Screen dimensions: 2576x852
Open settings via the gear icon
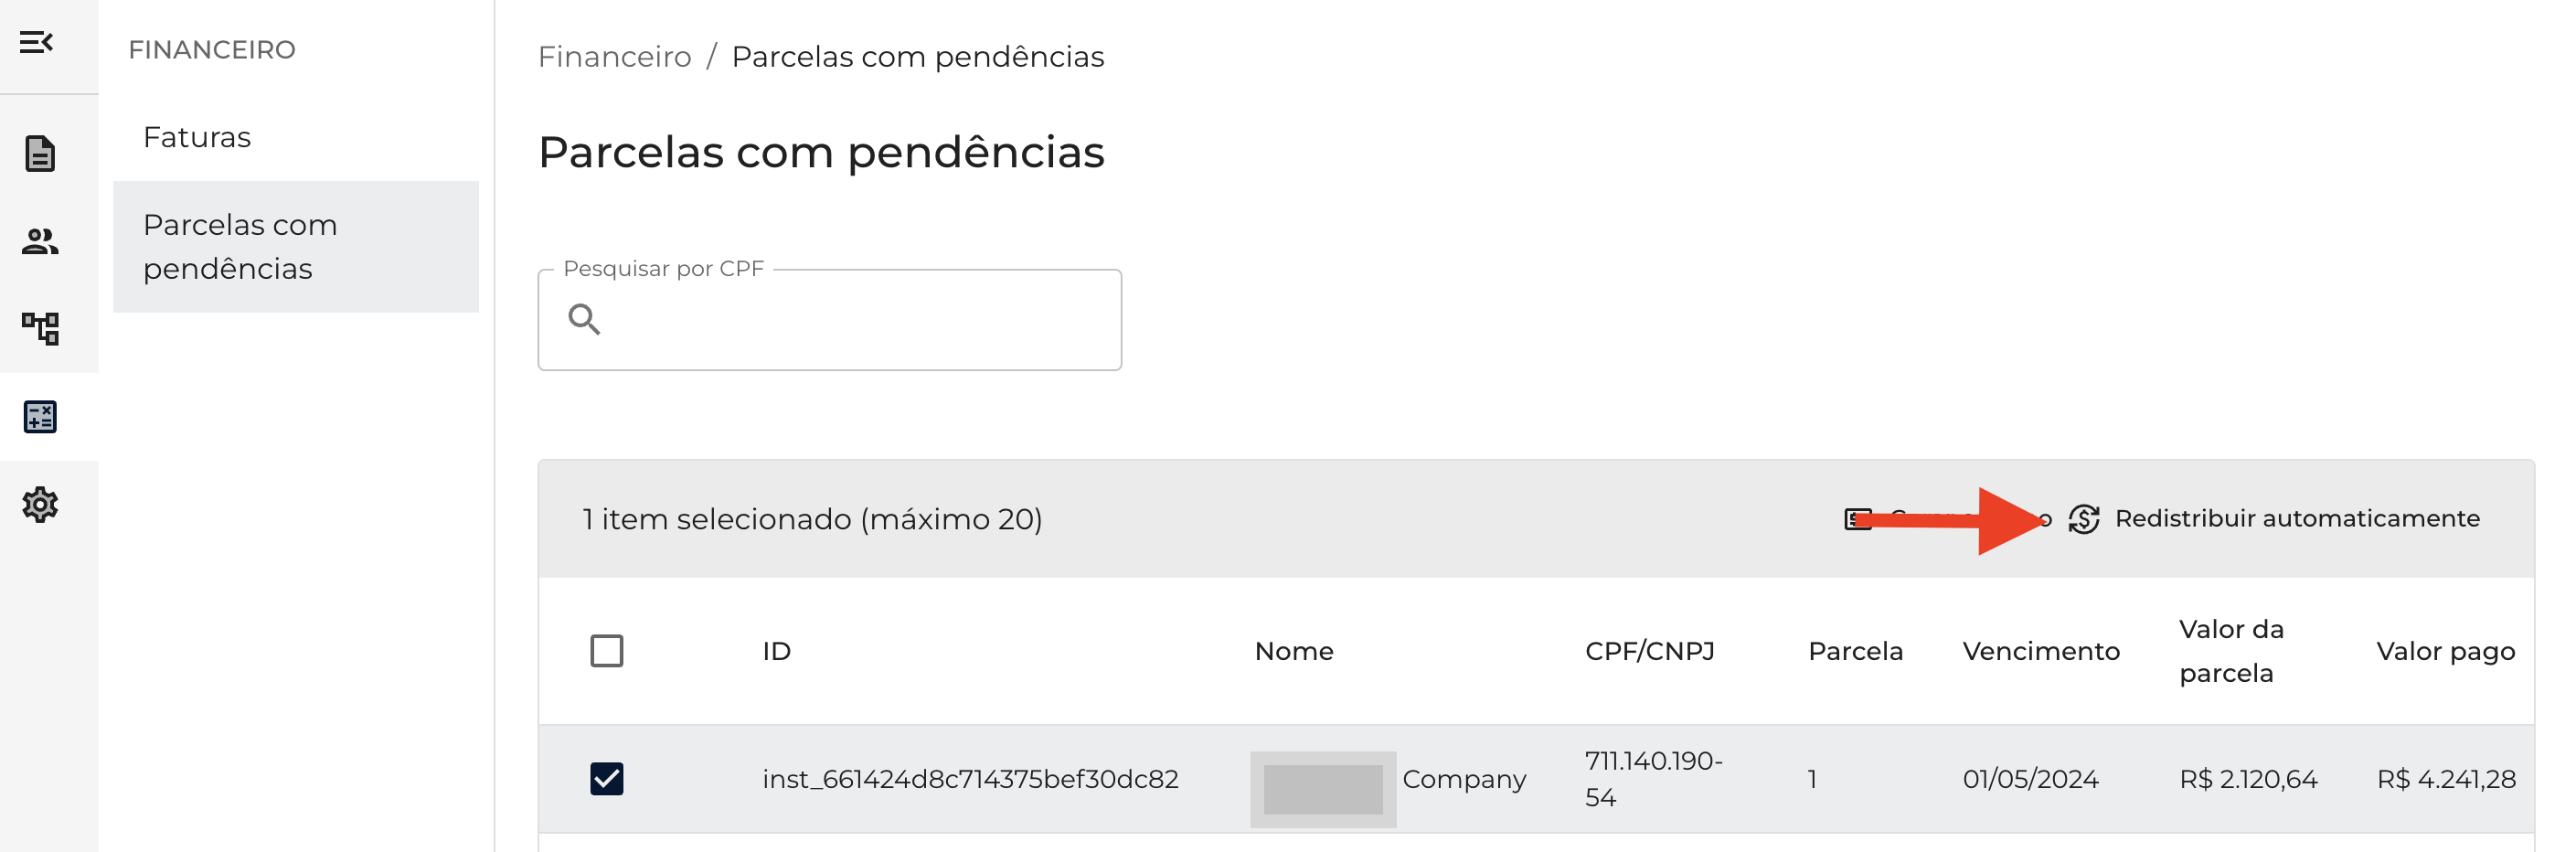(40, 505)
